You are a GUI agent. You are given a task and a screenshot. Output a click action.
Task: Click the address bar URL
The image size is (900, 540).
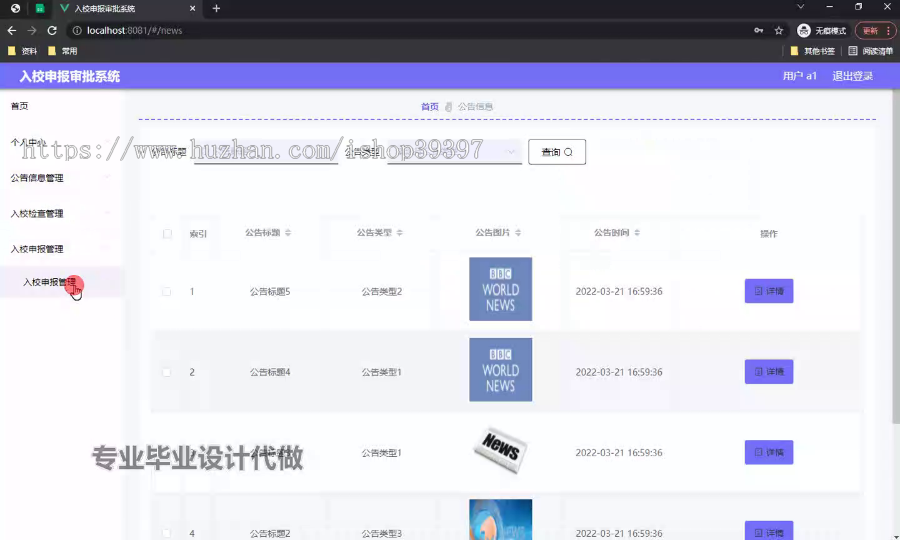pos(134,30)
